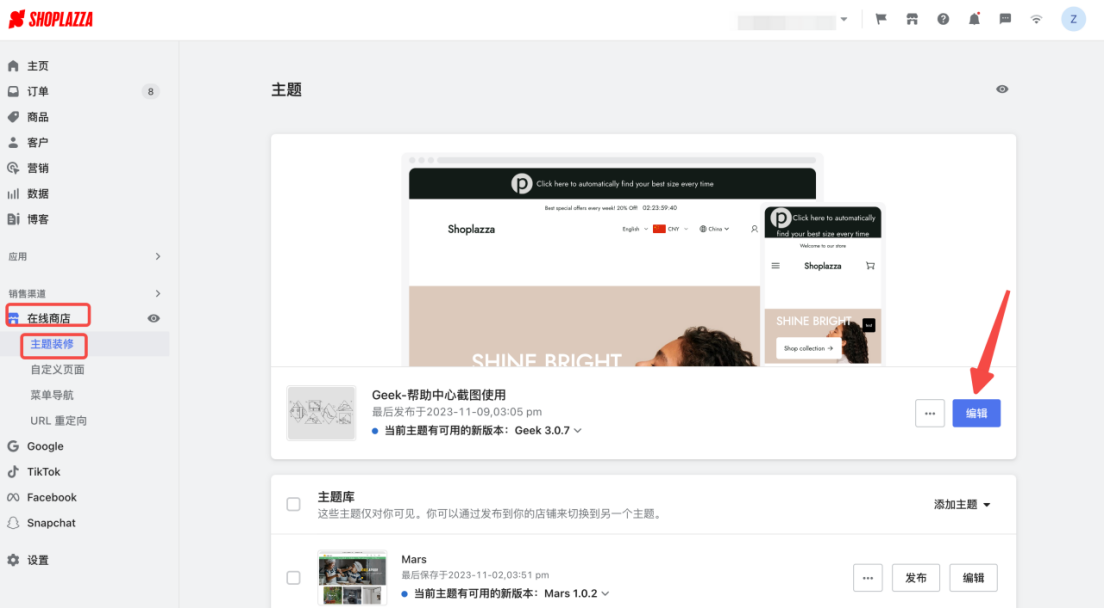Open 主题装修 theme customization
The height and width of the screenshot is (608, 1104).
[x=52, y=344]
